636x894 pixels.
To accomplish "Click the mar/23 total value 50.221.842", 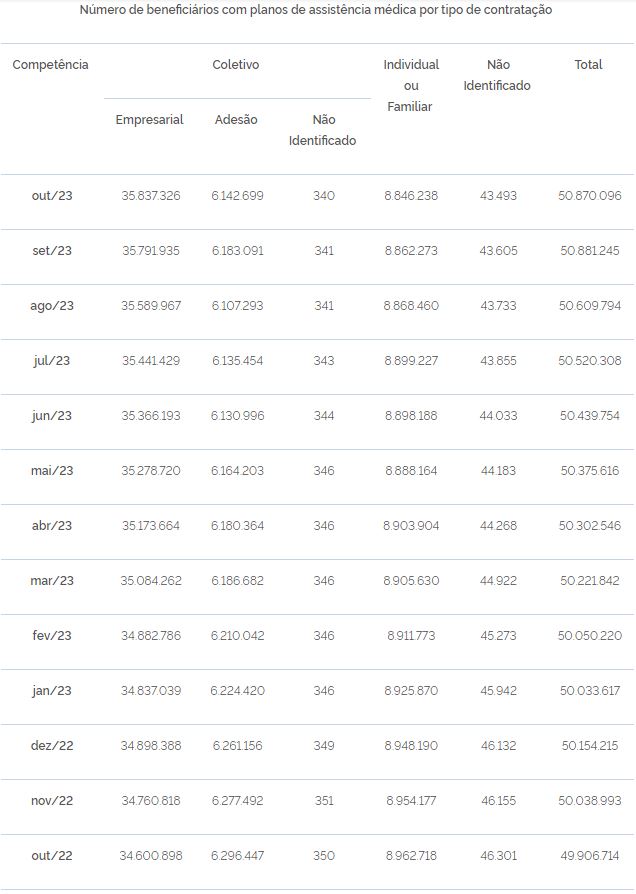I will pyautogui.click(x=589, y=581).
